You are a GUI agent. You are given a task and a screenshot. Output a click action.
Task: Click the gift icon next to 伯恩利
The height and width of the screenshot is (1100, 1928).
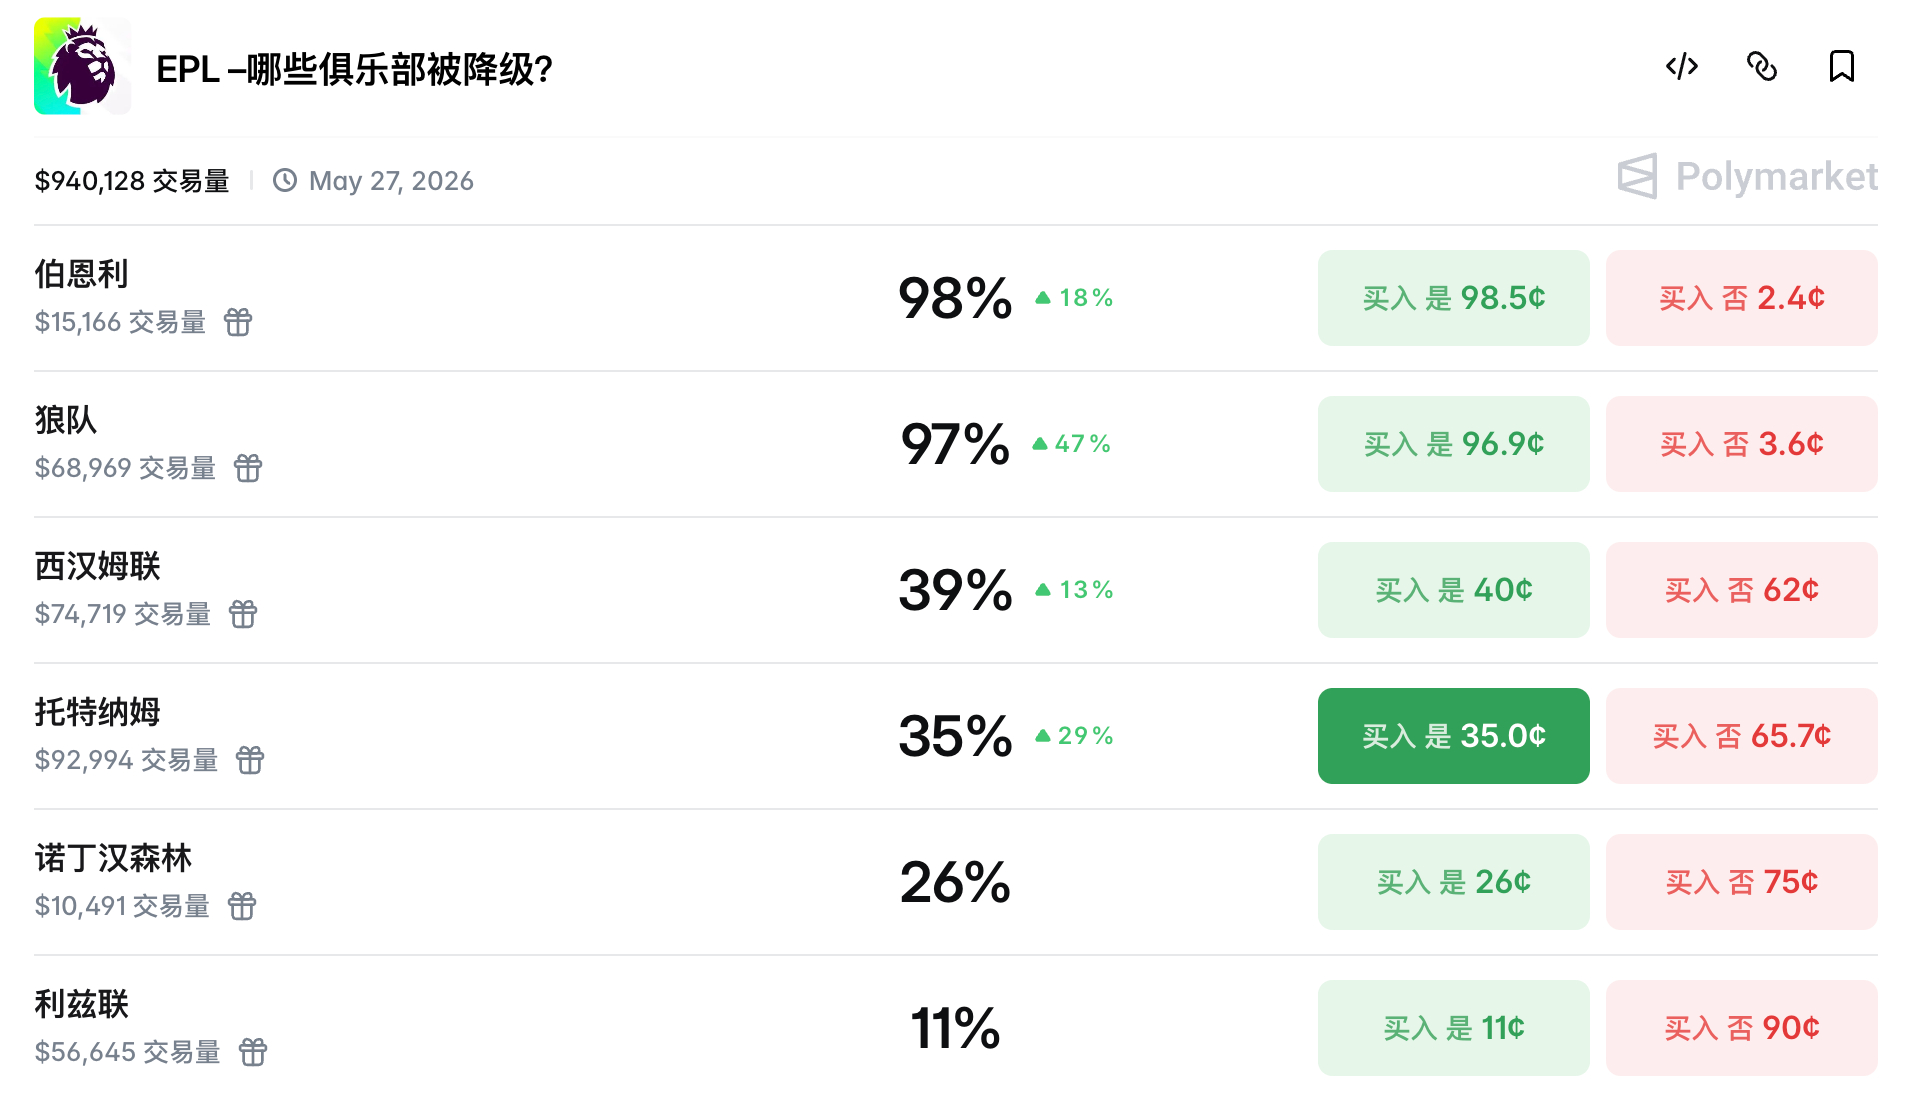239,323
